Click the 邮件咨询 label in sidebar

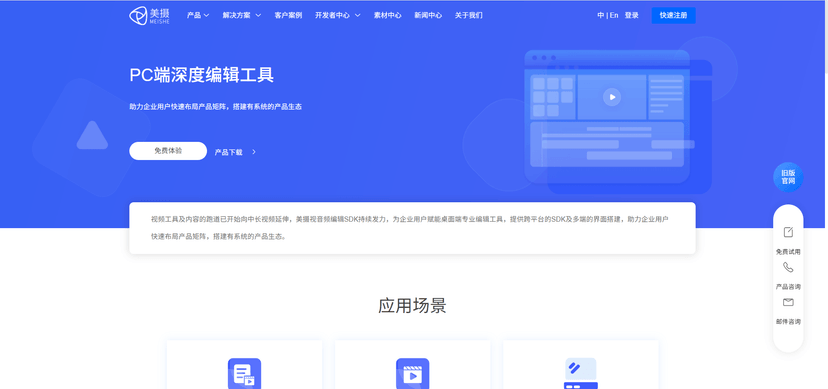click(x=788, y=321)
